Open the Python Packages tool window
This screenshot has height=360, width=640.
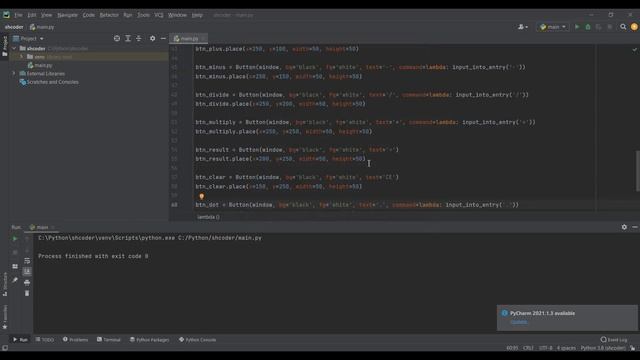point(149,340)
